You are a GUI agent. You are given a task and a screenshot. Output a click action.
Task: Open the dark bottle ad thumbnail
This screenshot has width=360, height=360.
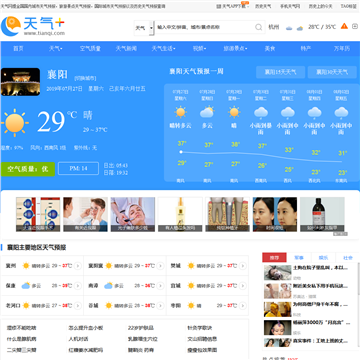pyautogui.click(x=322, y=214)
